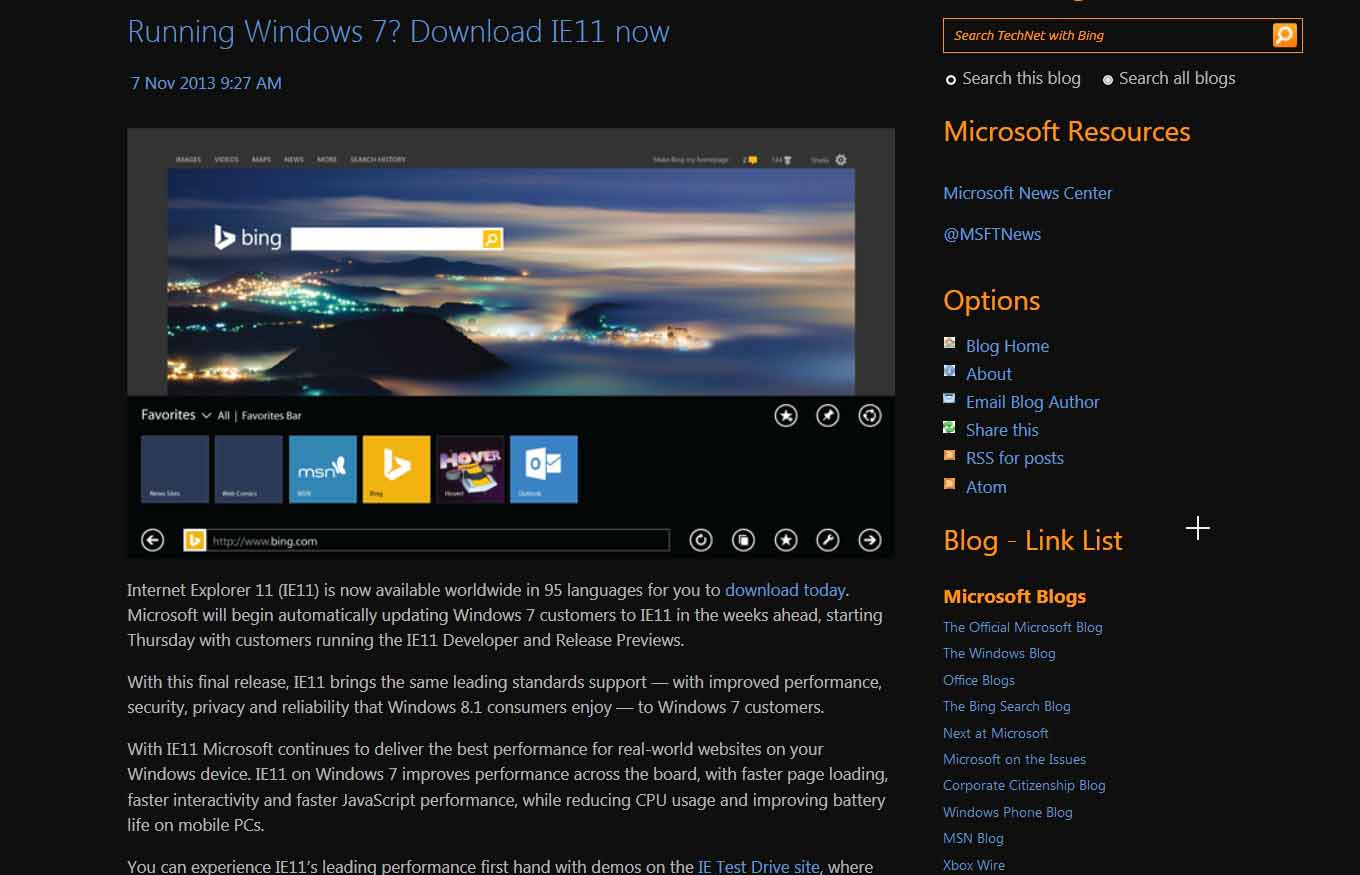
Task: Select the All filter in Favorites
Action: [224, 415]
